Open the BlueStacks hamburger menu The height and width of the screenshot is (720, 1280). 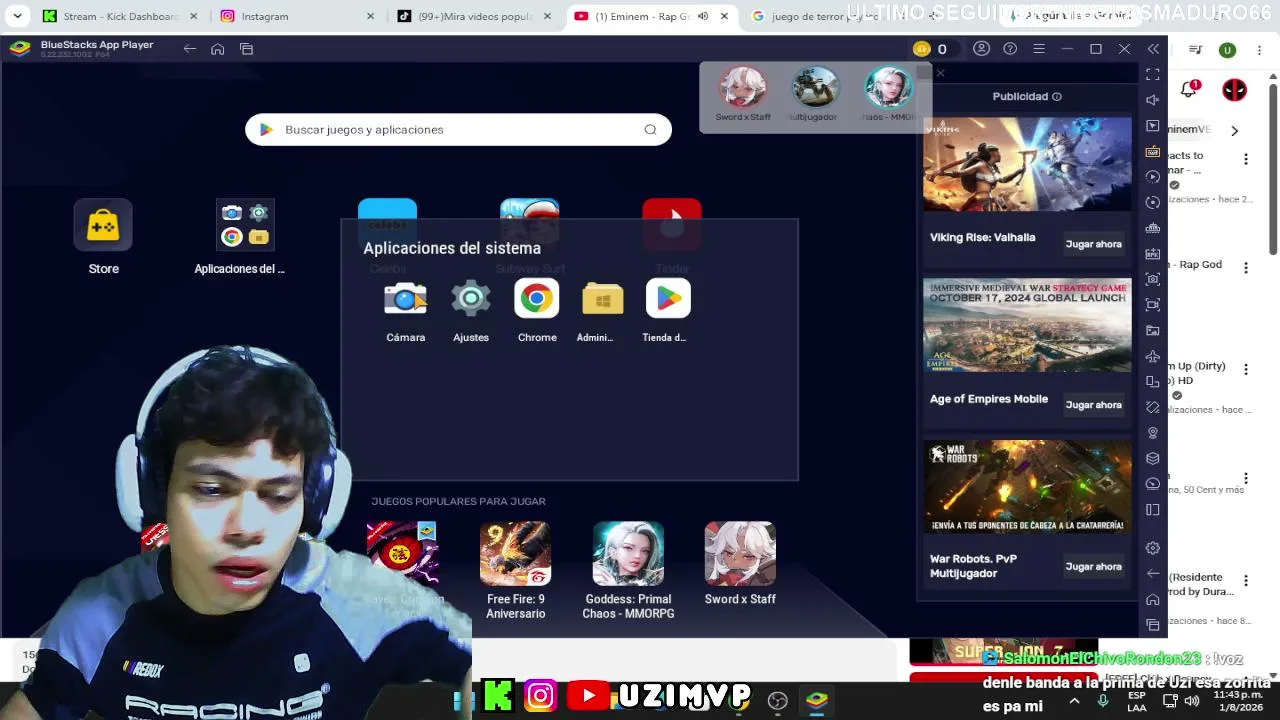pos(1039,49)
